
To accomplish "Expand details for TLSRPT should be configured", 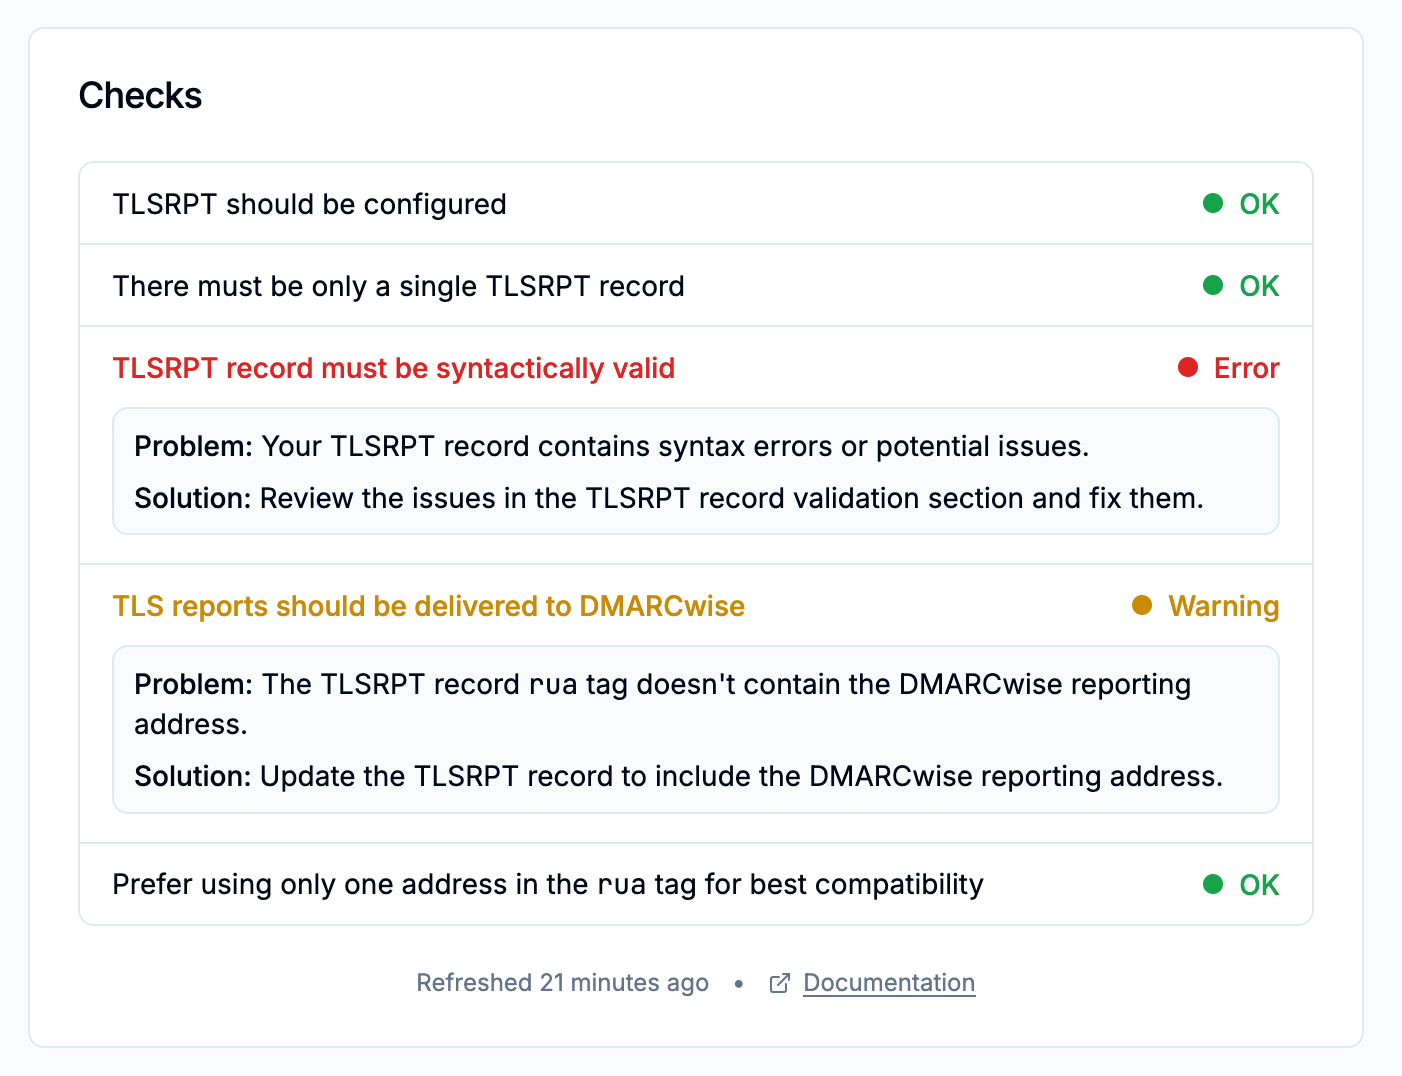I will coord(308,203).
